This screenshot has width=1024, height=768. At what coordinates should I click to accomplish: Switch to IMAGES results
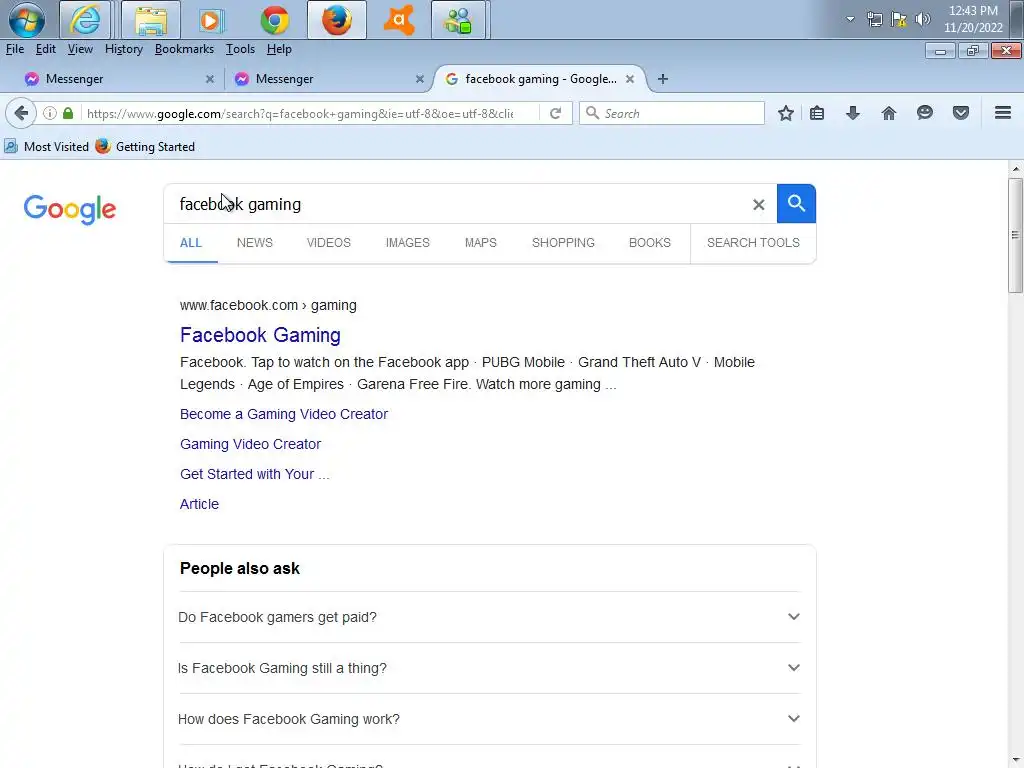coord(408,243)
